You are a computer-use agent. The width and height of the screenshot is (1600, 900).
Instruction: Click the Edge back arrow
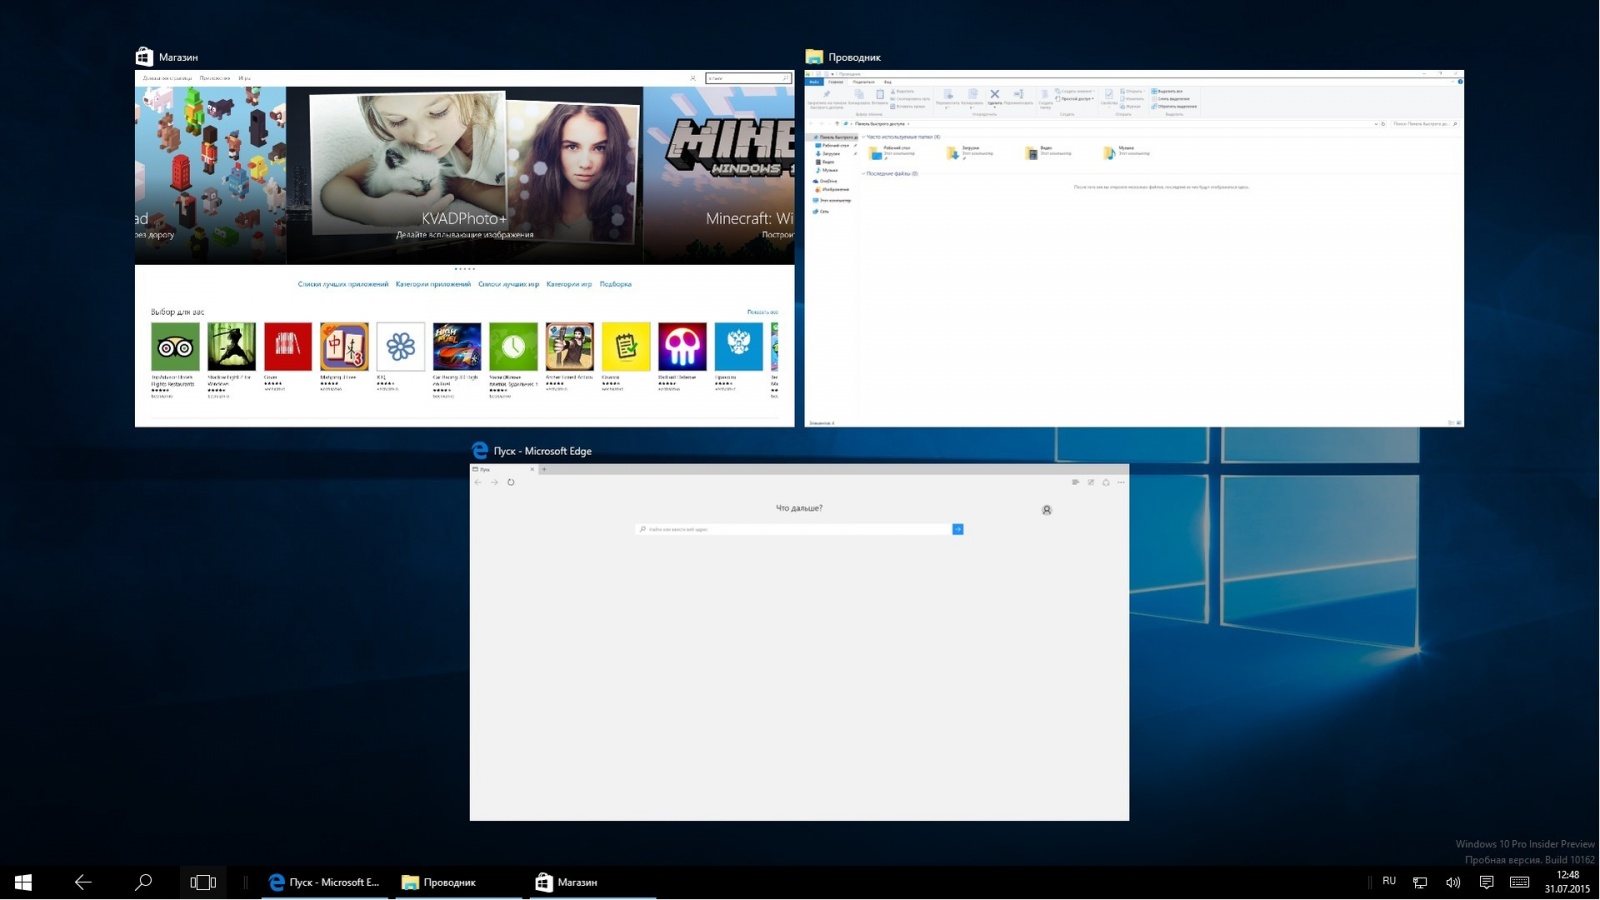tap(478, 482)
